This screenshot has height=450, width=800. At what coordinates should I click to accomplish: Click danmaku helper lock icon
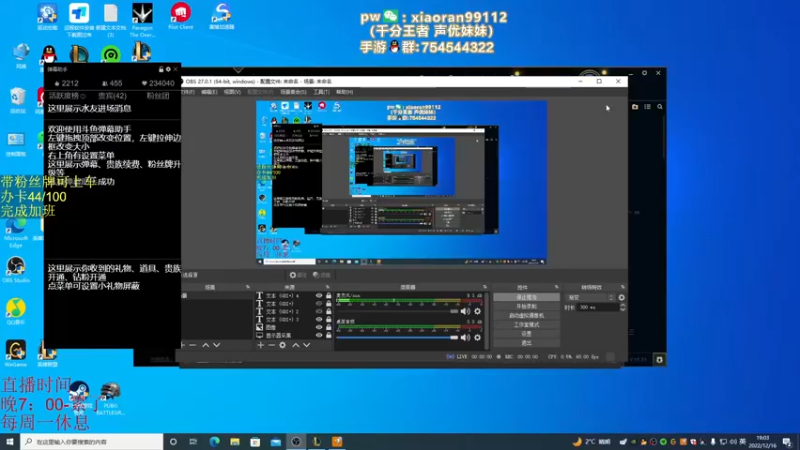point(161,69)
